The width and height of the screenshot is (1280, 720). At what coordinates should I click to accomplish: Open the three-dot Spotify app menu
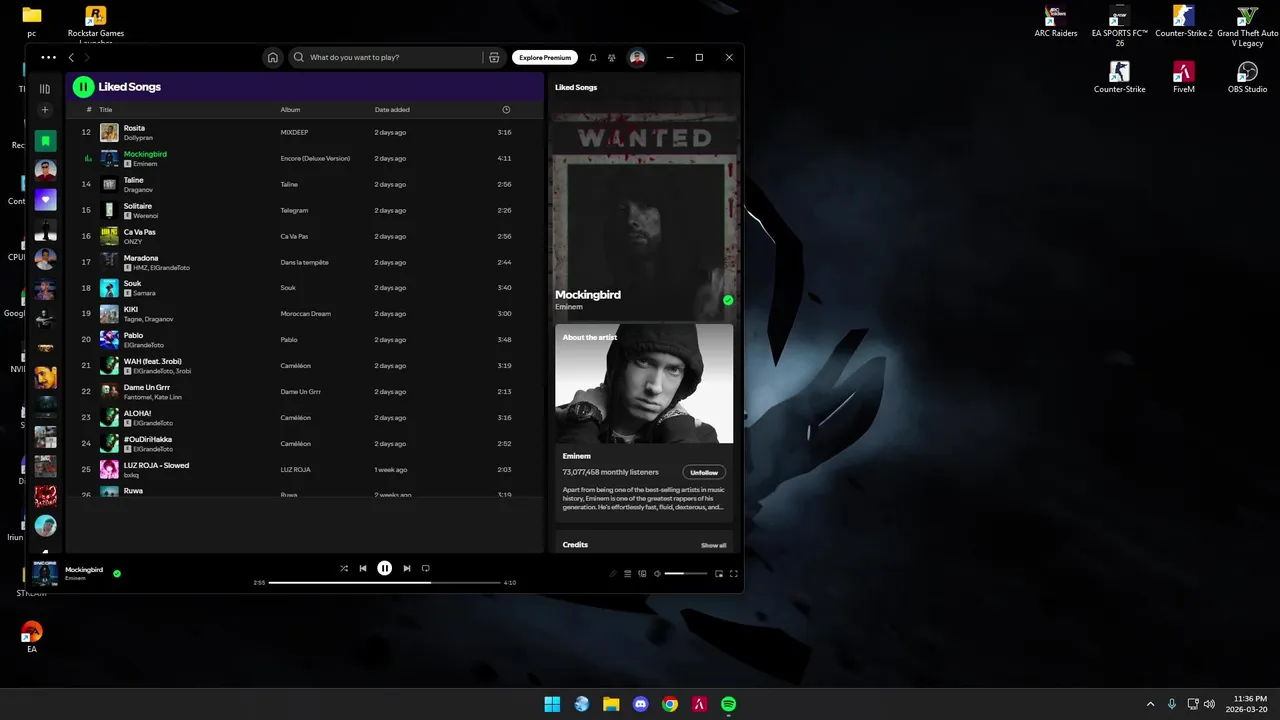pos(48,57)
